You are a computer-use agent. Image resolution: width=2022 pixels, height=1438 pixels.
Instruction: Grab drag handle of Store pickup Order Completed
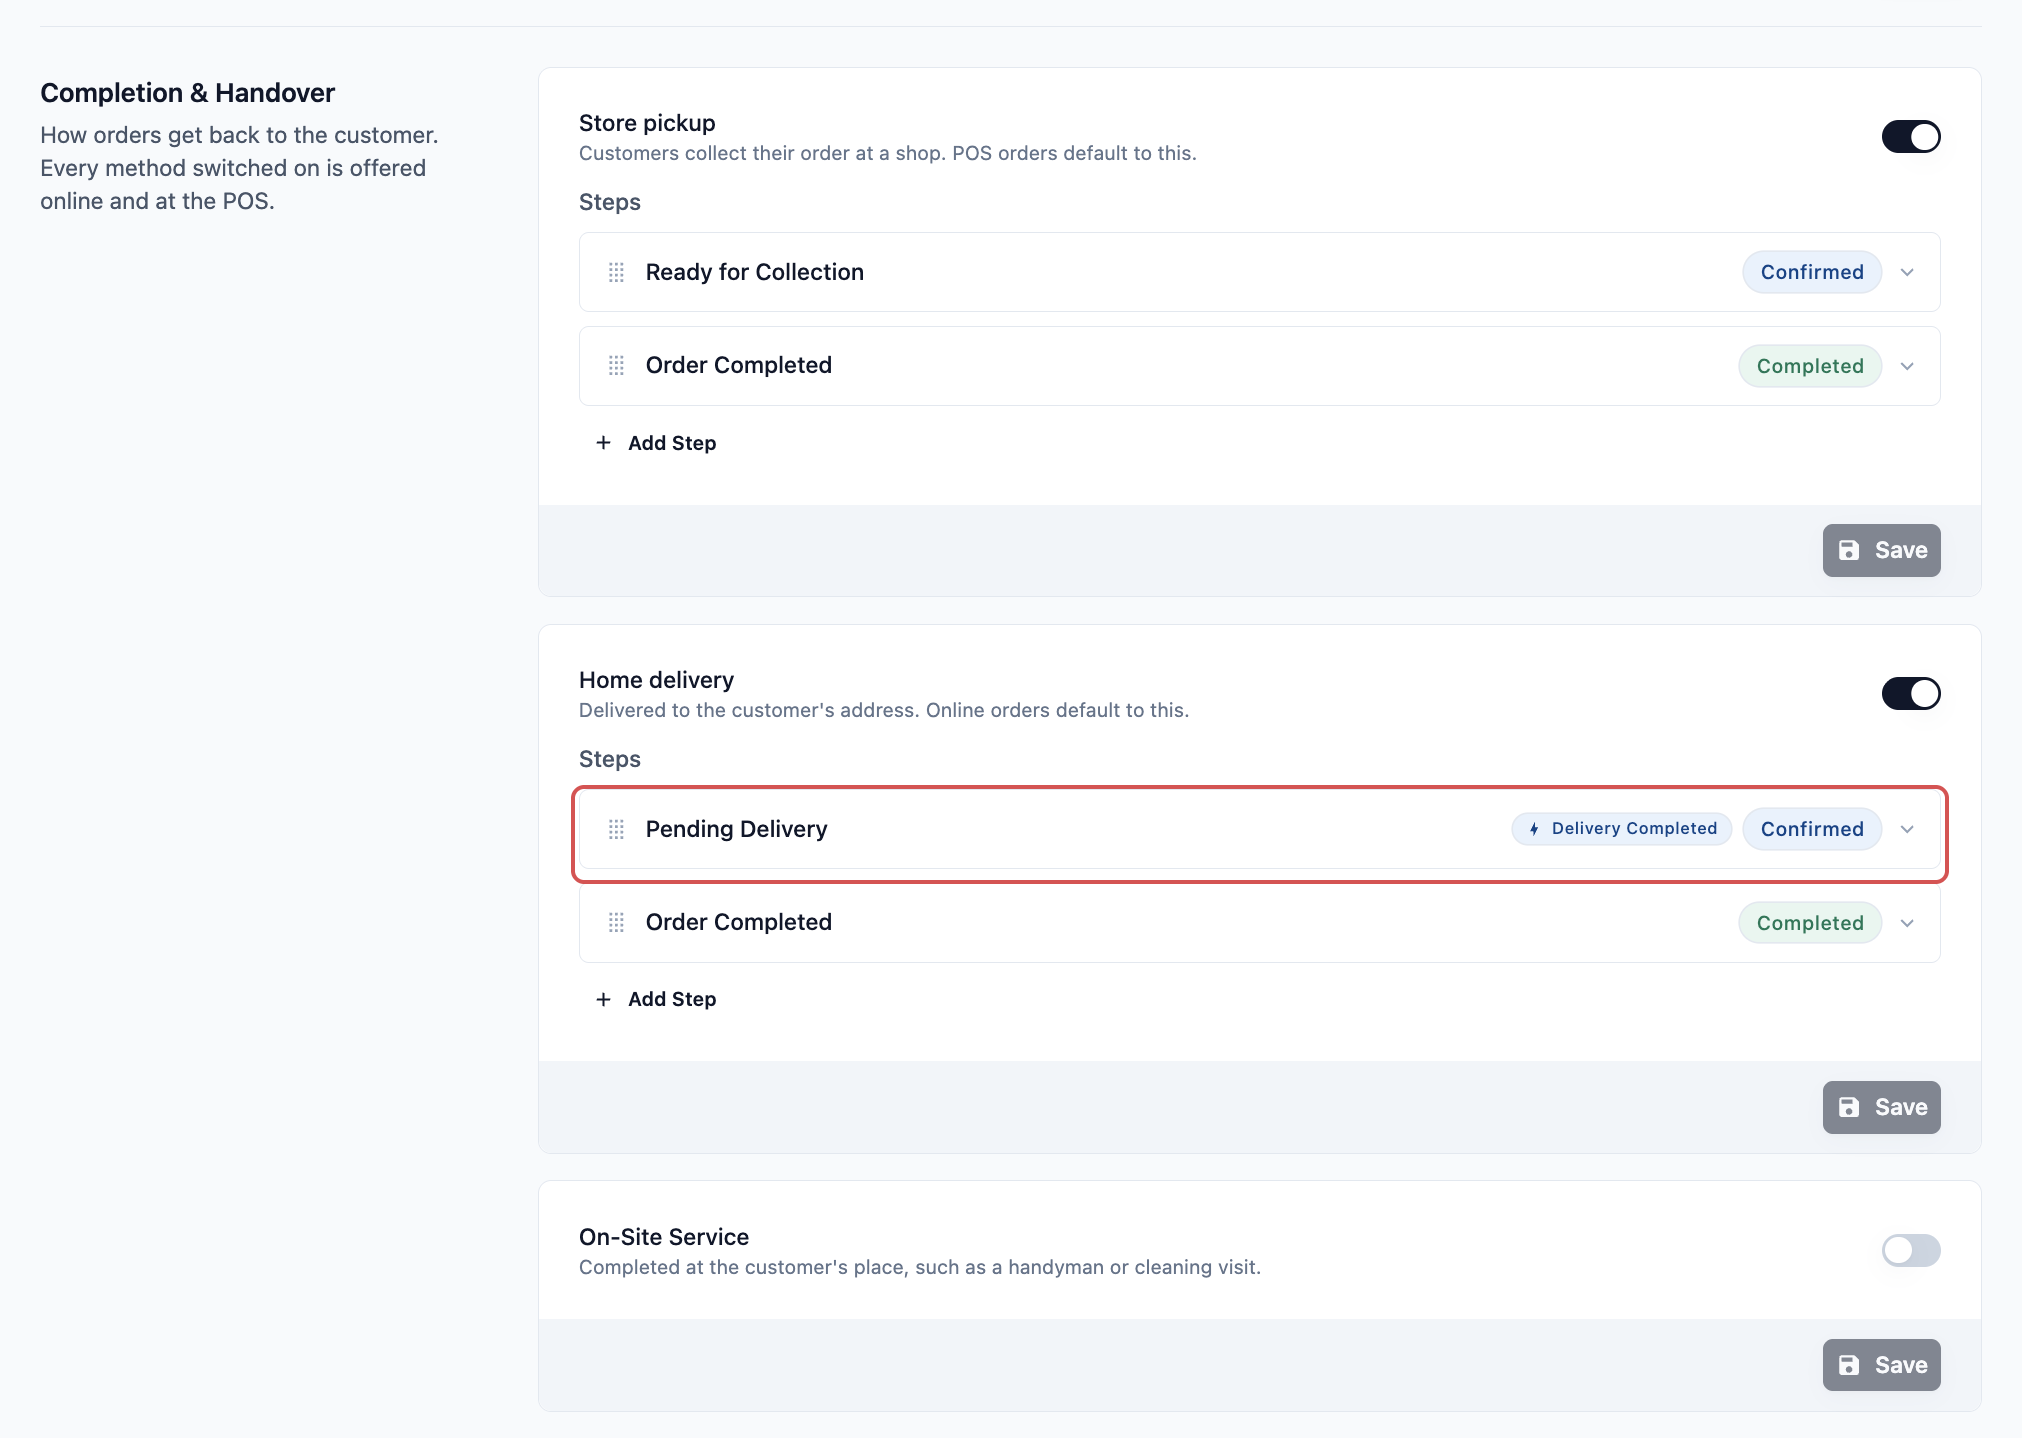coord(616,366)
